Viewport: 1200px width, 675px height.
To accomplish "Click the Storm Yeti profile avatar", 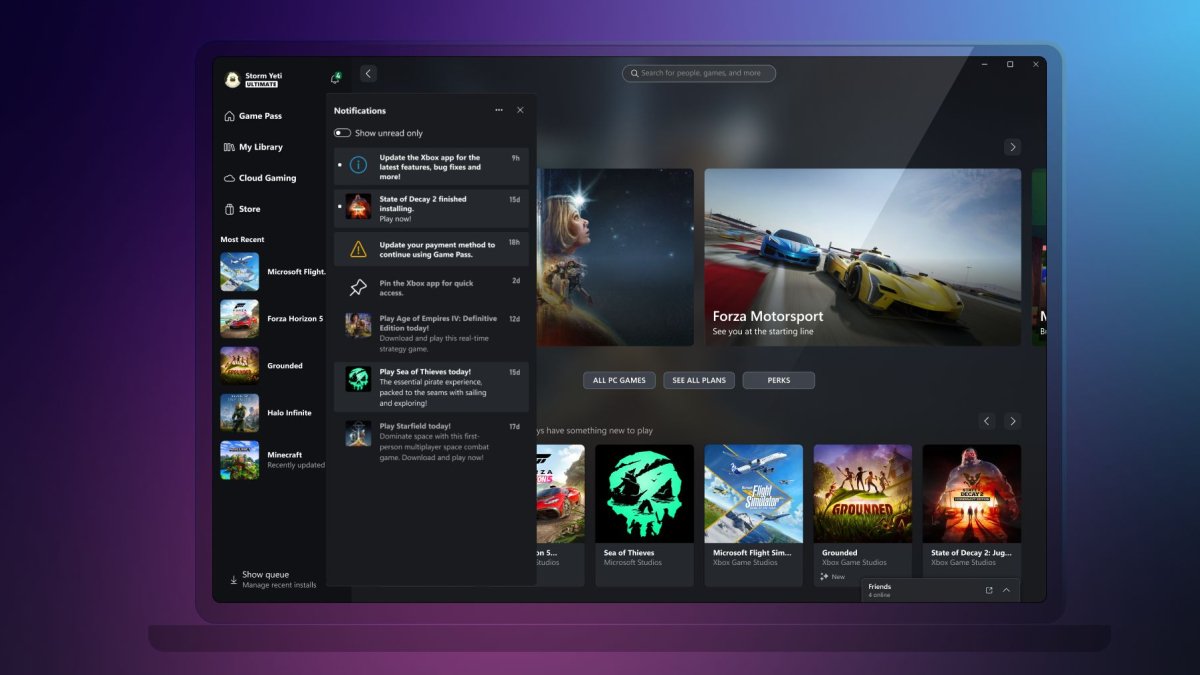I will point(232,77).
